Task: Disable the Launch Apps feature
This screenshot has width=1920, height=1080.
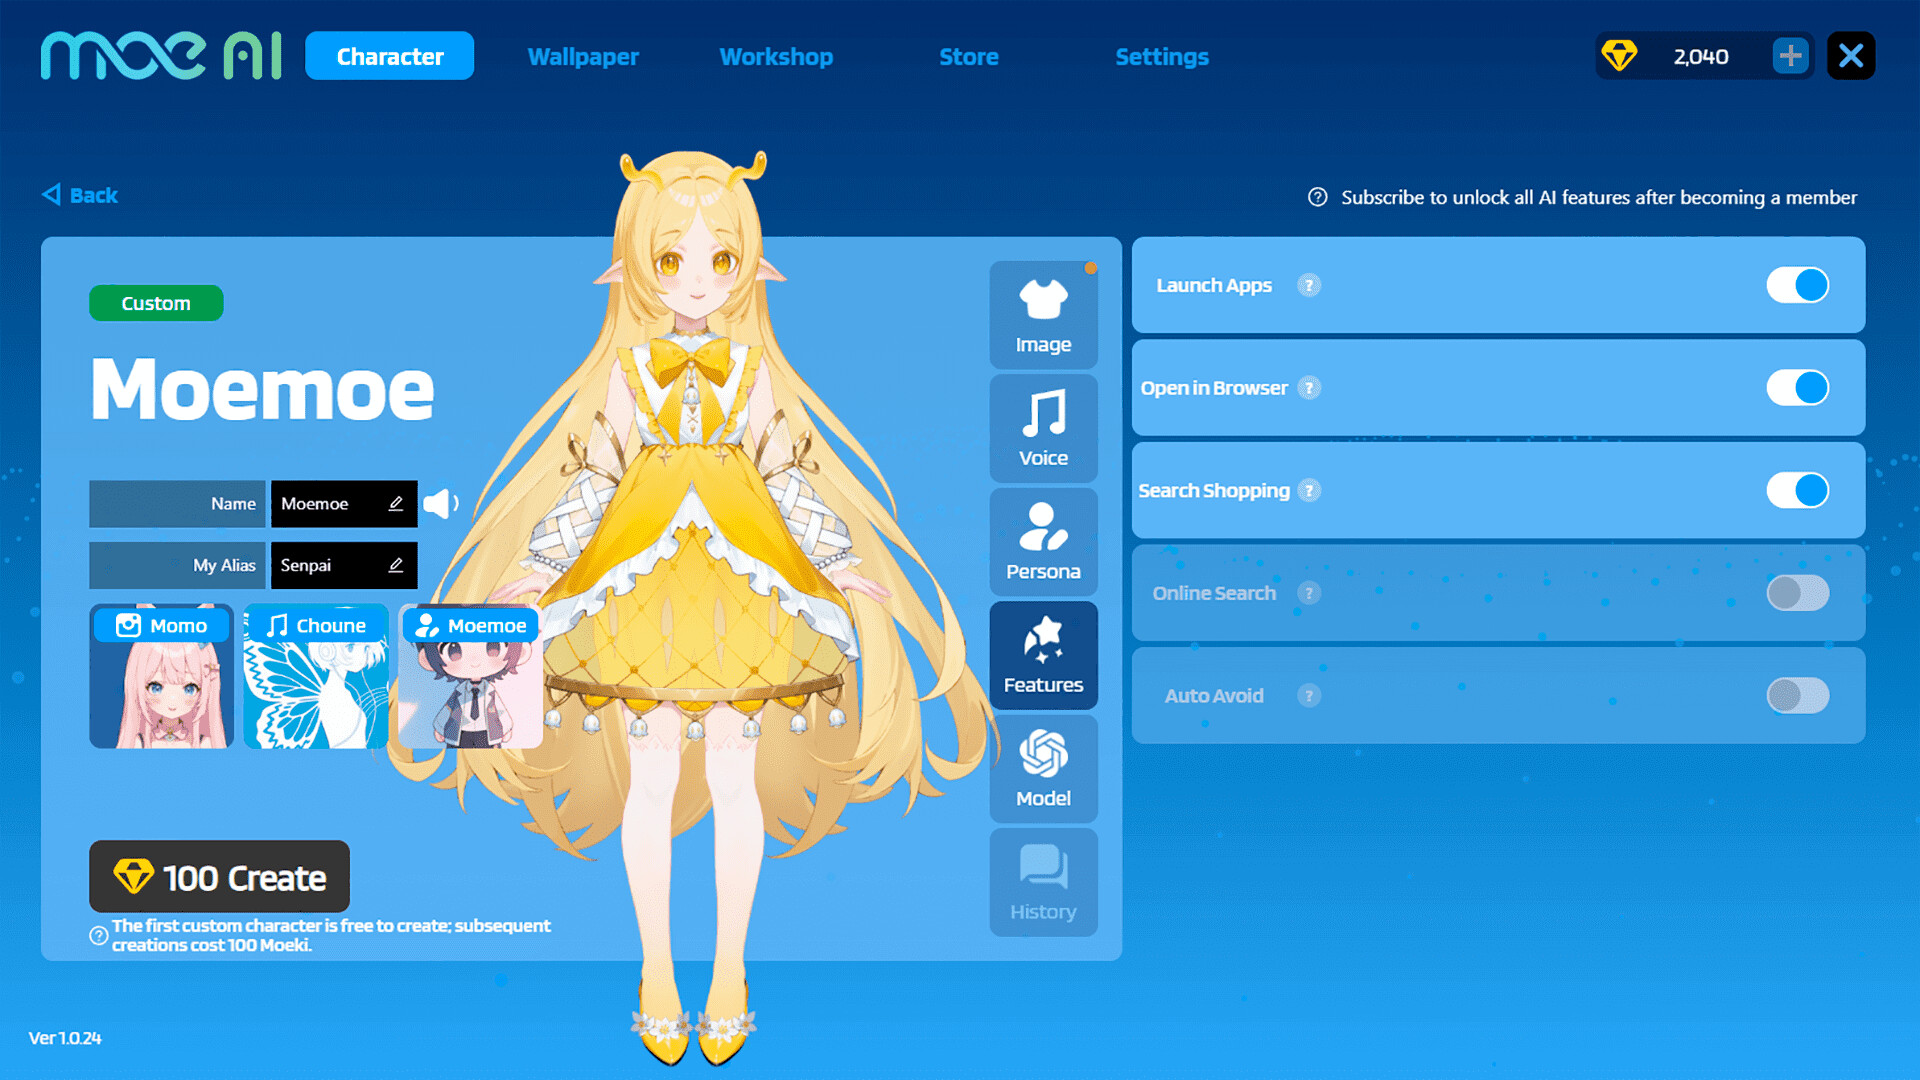Action: [x=1797, y=285]
